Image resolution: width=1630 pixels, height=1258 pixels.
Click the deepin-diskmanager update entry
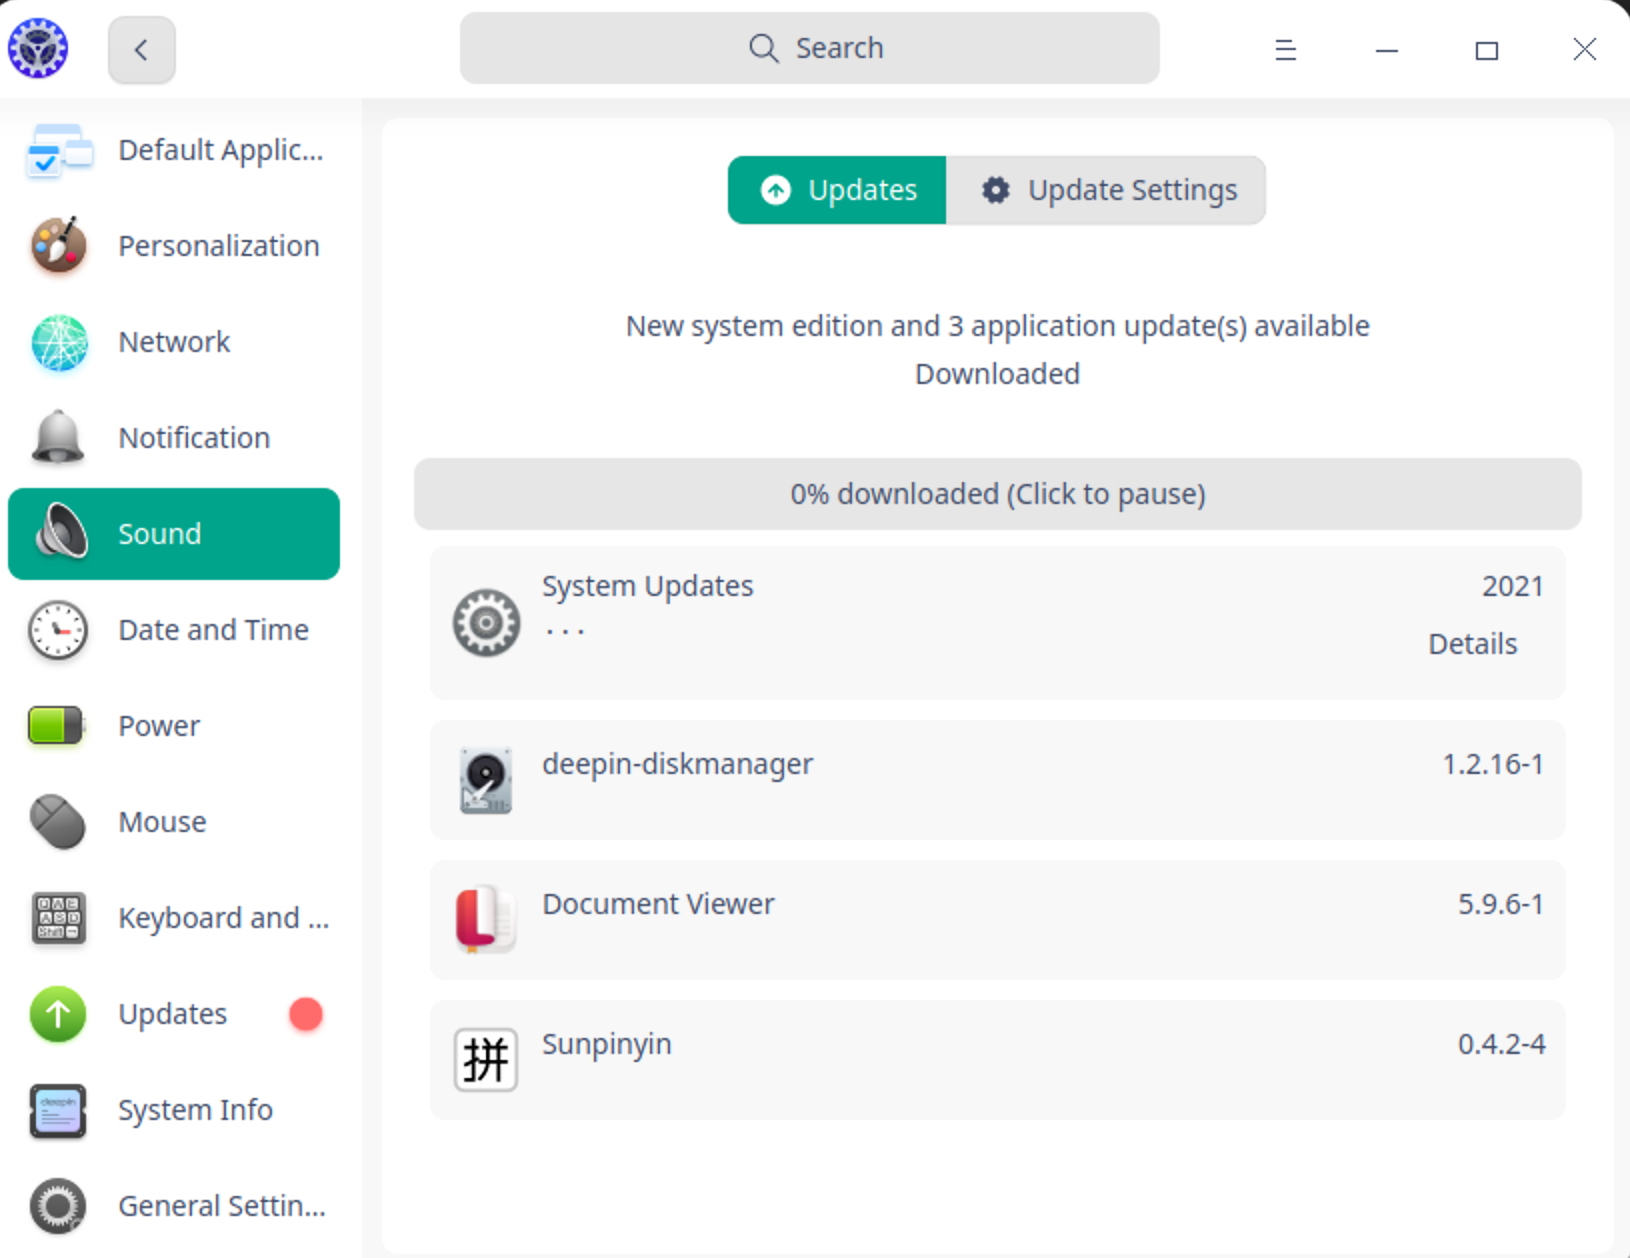coord(997,780)
